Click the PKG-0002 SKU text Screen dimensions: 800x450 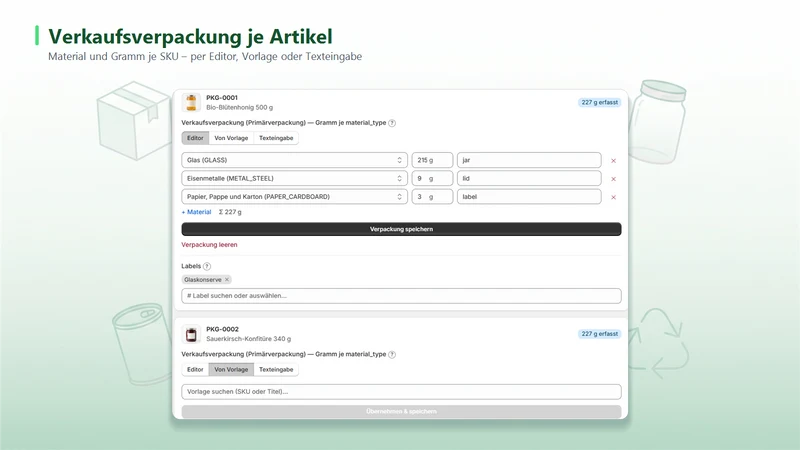tap(222, 330)
